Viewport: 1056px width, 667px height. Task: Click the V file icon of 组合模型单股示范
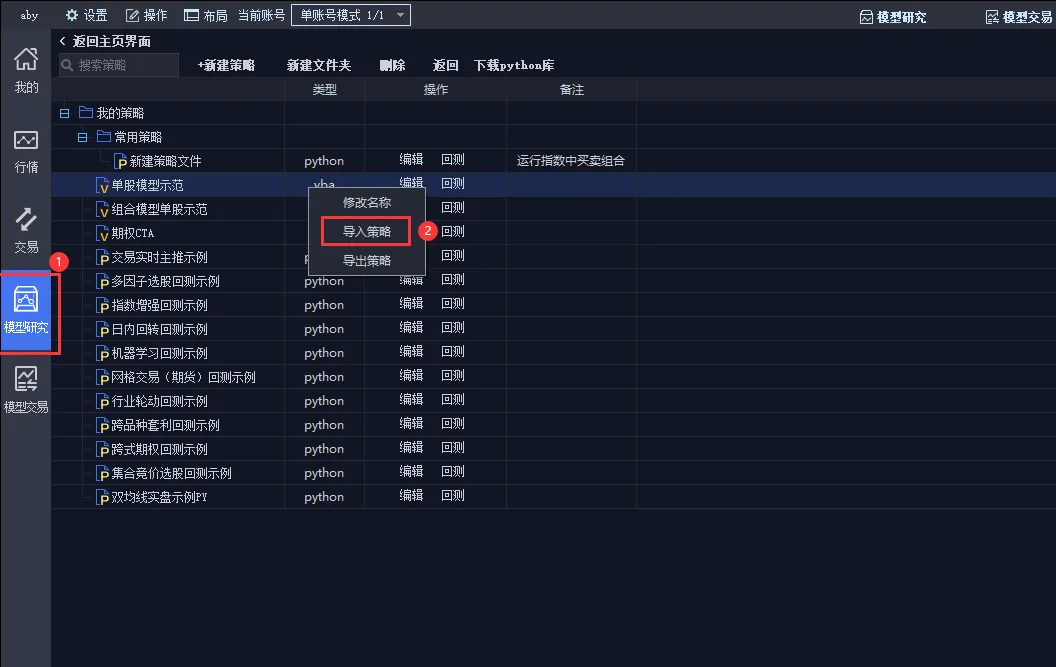(x=102, y=210)
